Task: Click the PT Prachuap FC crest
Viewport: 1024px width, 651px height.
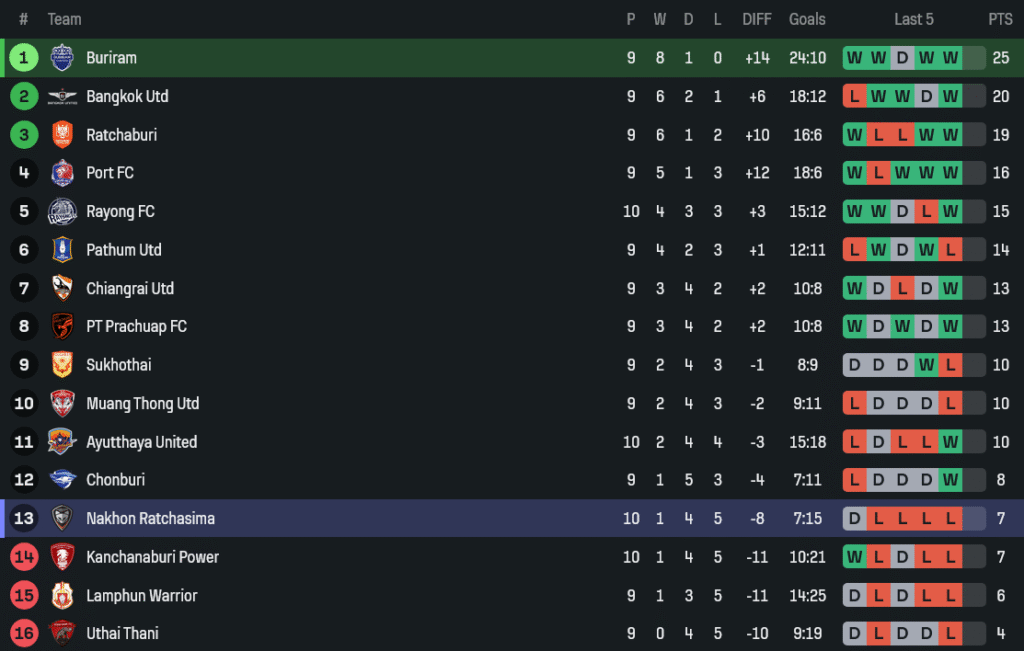Action: [x=62, y=327]
